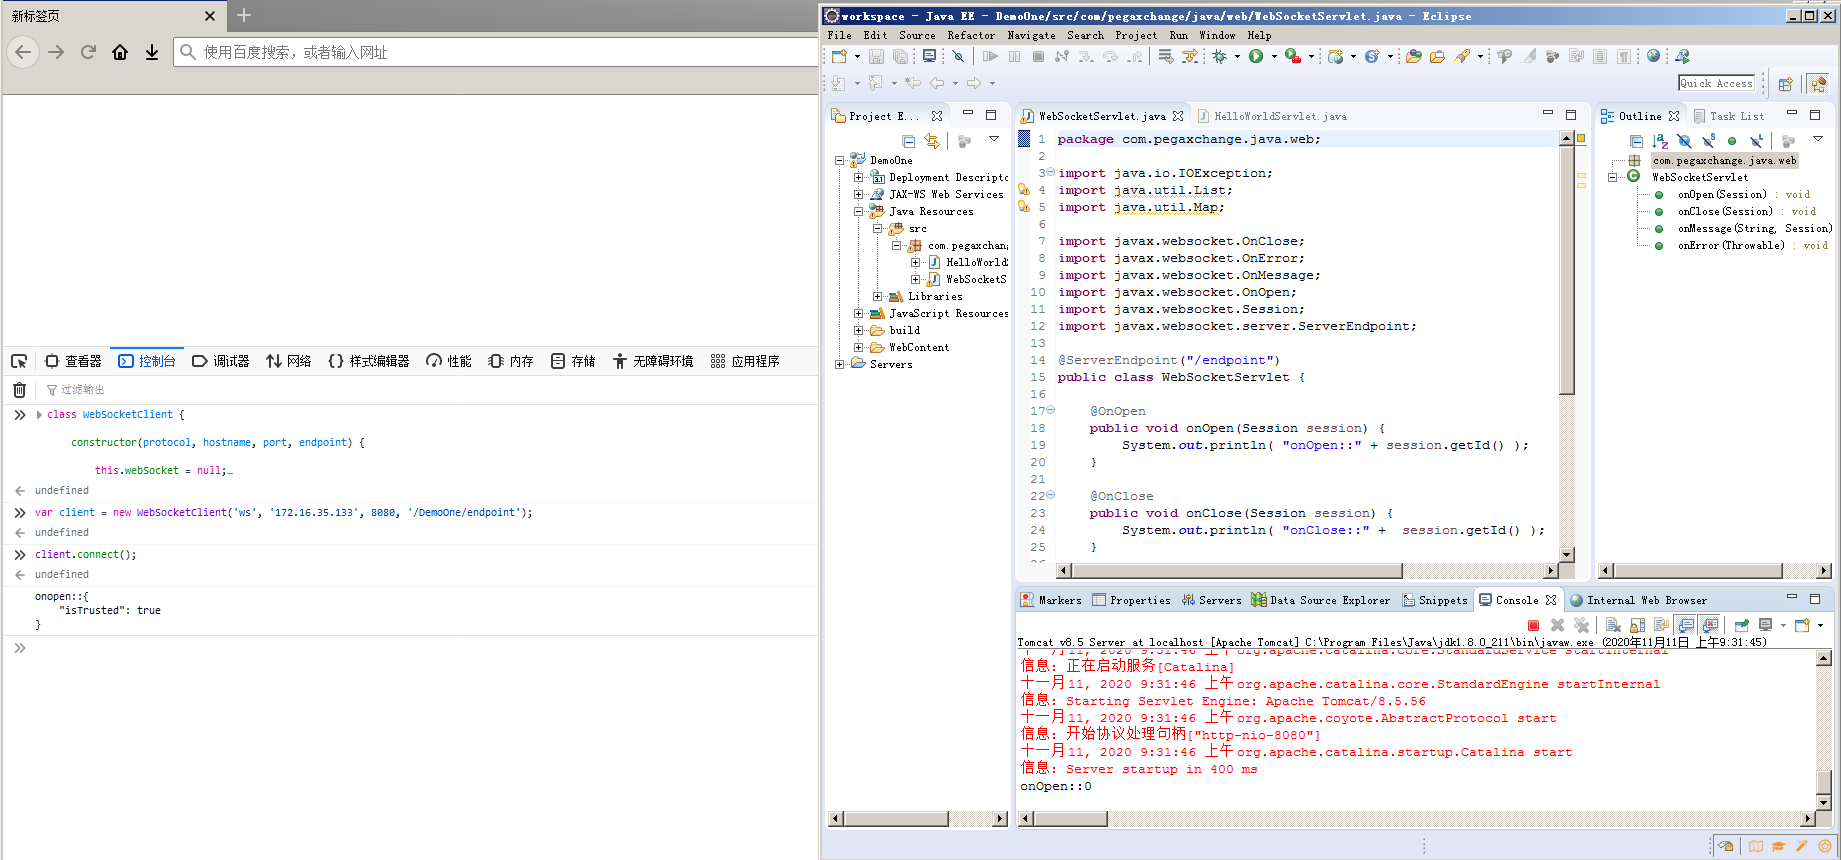Open the Eclipse Window menu
Viewport: 1841px width, 860px height.
(x=1217, y=35)
